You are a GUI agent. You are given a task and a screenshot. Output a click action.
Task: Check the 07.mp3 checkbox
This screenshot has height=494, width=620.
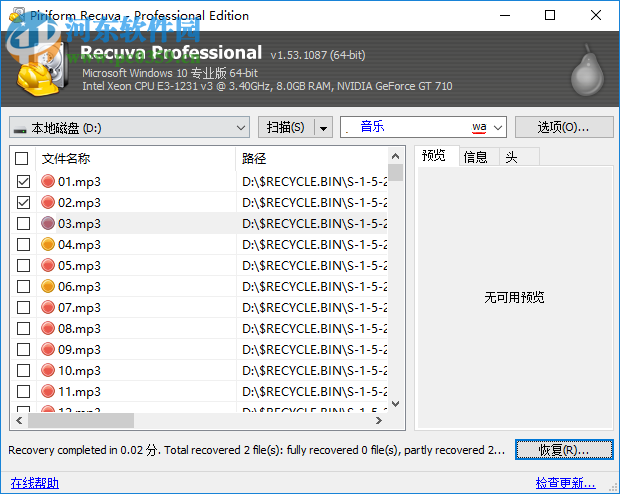point(23,307)
